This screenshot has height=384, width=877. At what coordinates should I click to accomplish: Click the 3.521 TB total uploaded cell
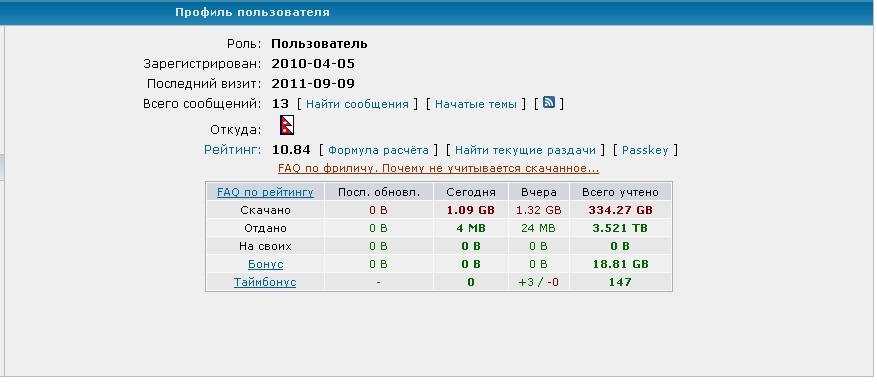point(620,228)
